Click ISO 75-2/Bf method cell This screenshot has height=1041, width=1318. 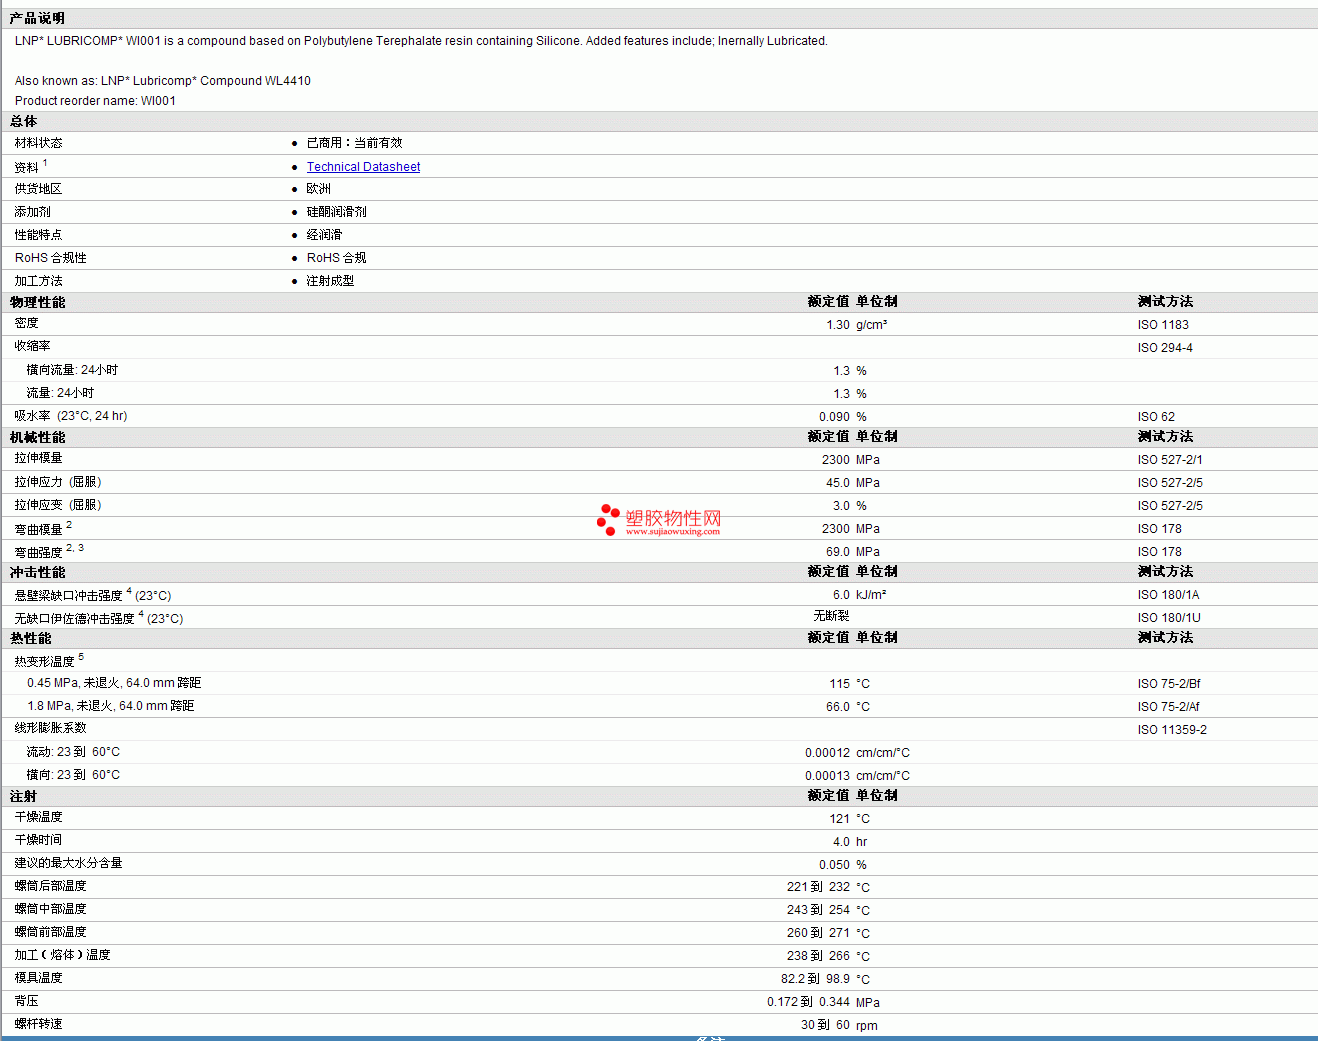(1169, 684)
